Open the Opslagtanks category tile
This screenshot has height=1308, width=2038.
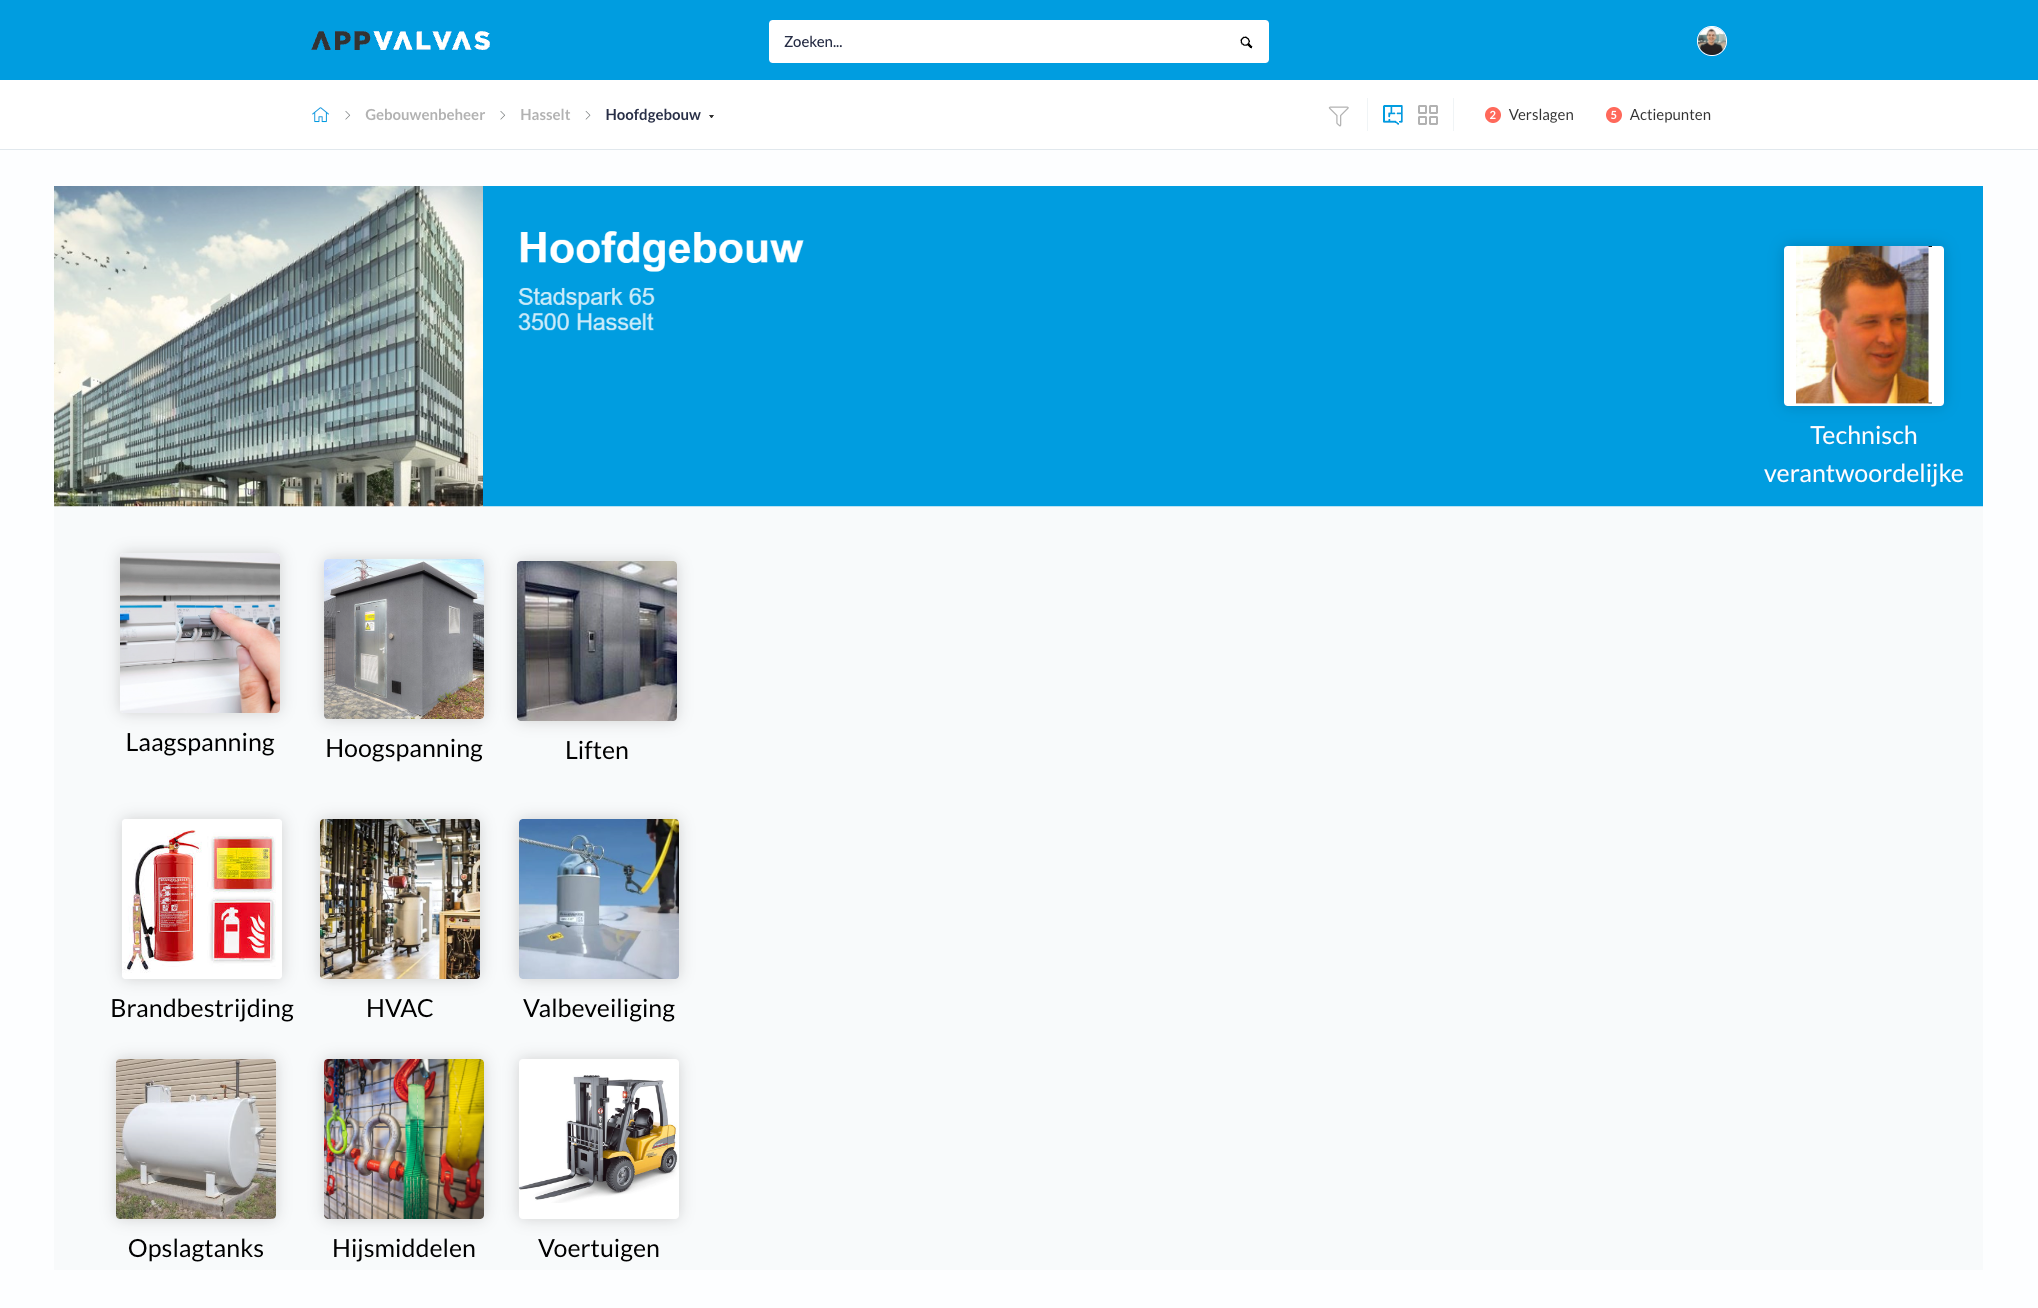pyautogui.click(x=196, y=1139)
